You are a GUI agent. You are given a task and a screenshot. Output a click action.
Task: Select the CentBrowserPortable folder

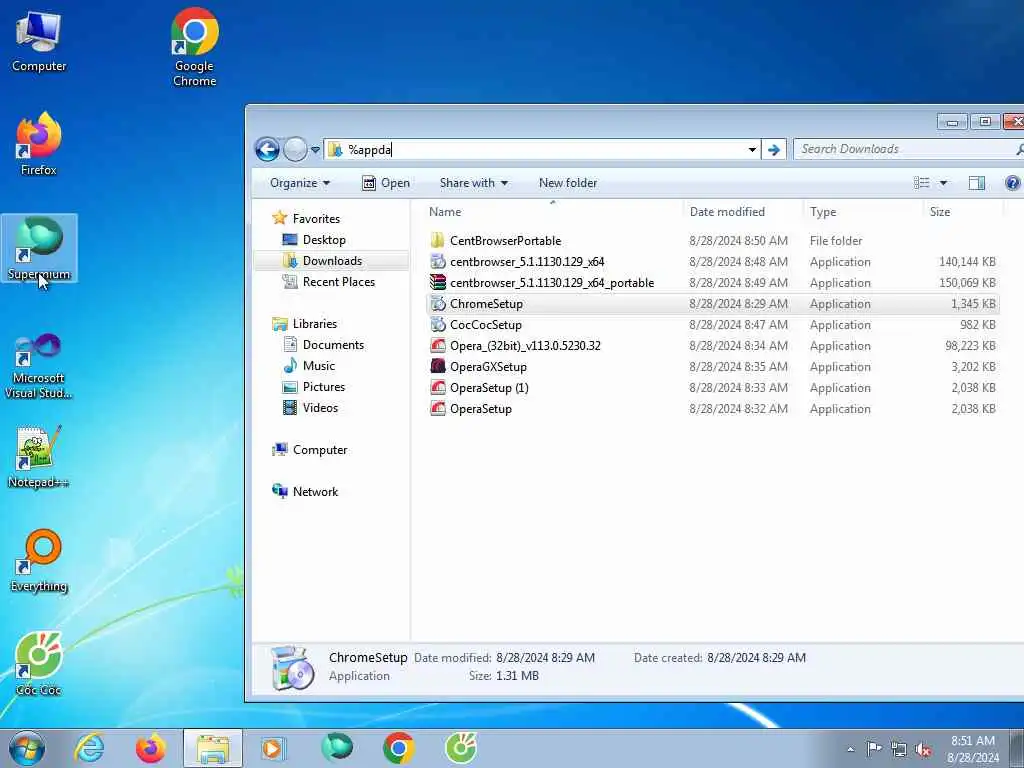tap(713, 240)
